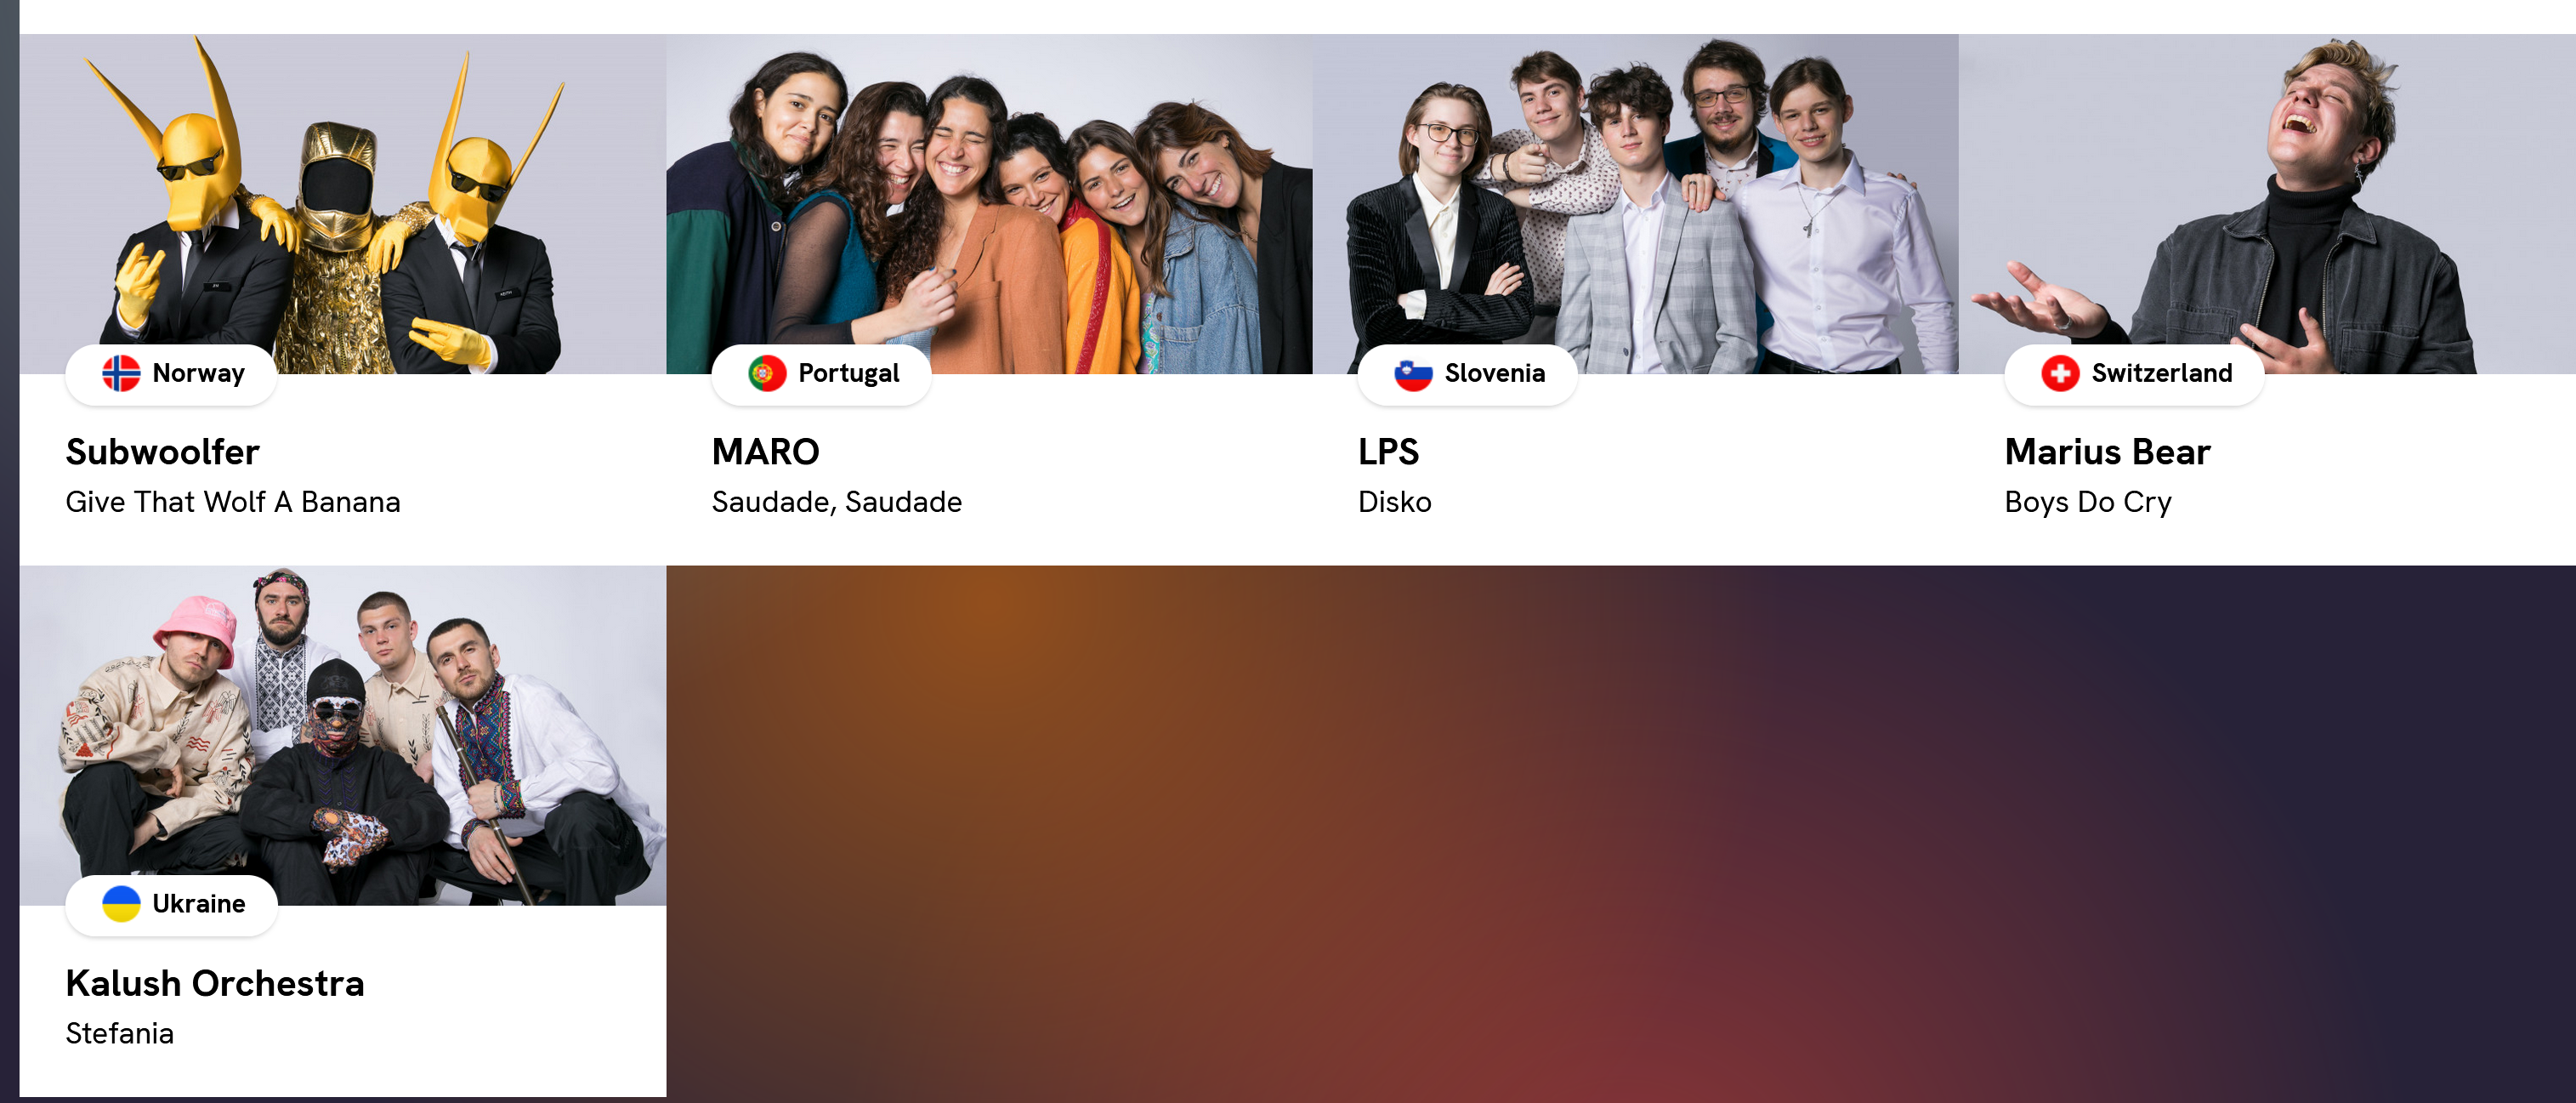Select the Subwoolfer artist name

coord(163,452)
